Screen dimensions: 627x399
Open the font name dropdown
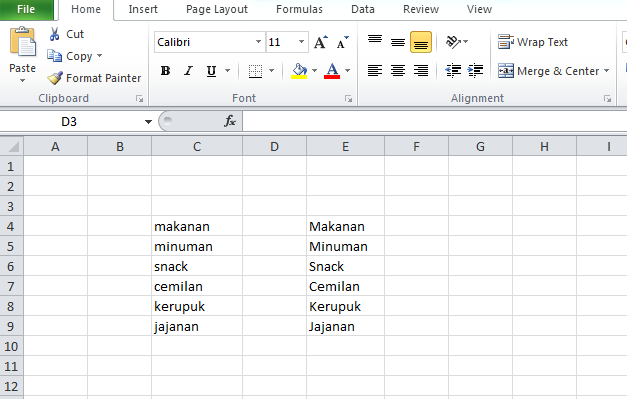tap(258, 42)
